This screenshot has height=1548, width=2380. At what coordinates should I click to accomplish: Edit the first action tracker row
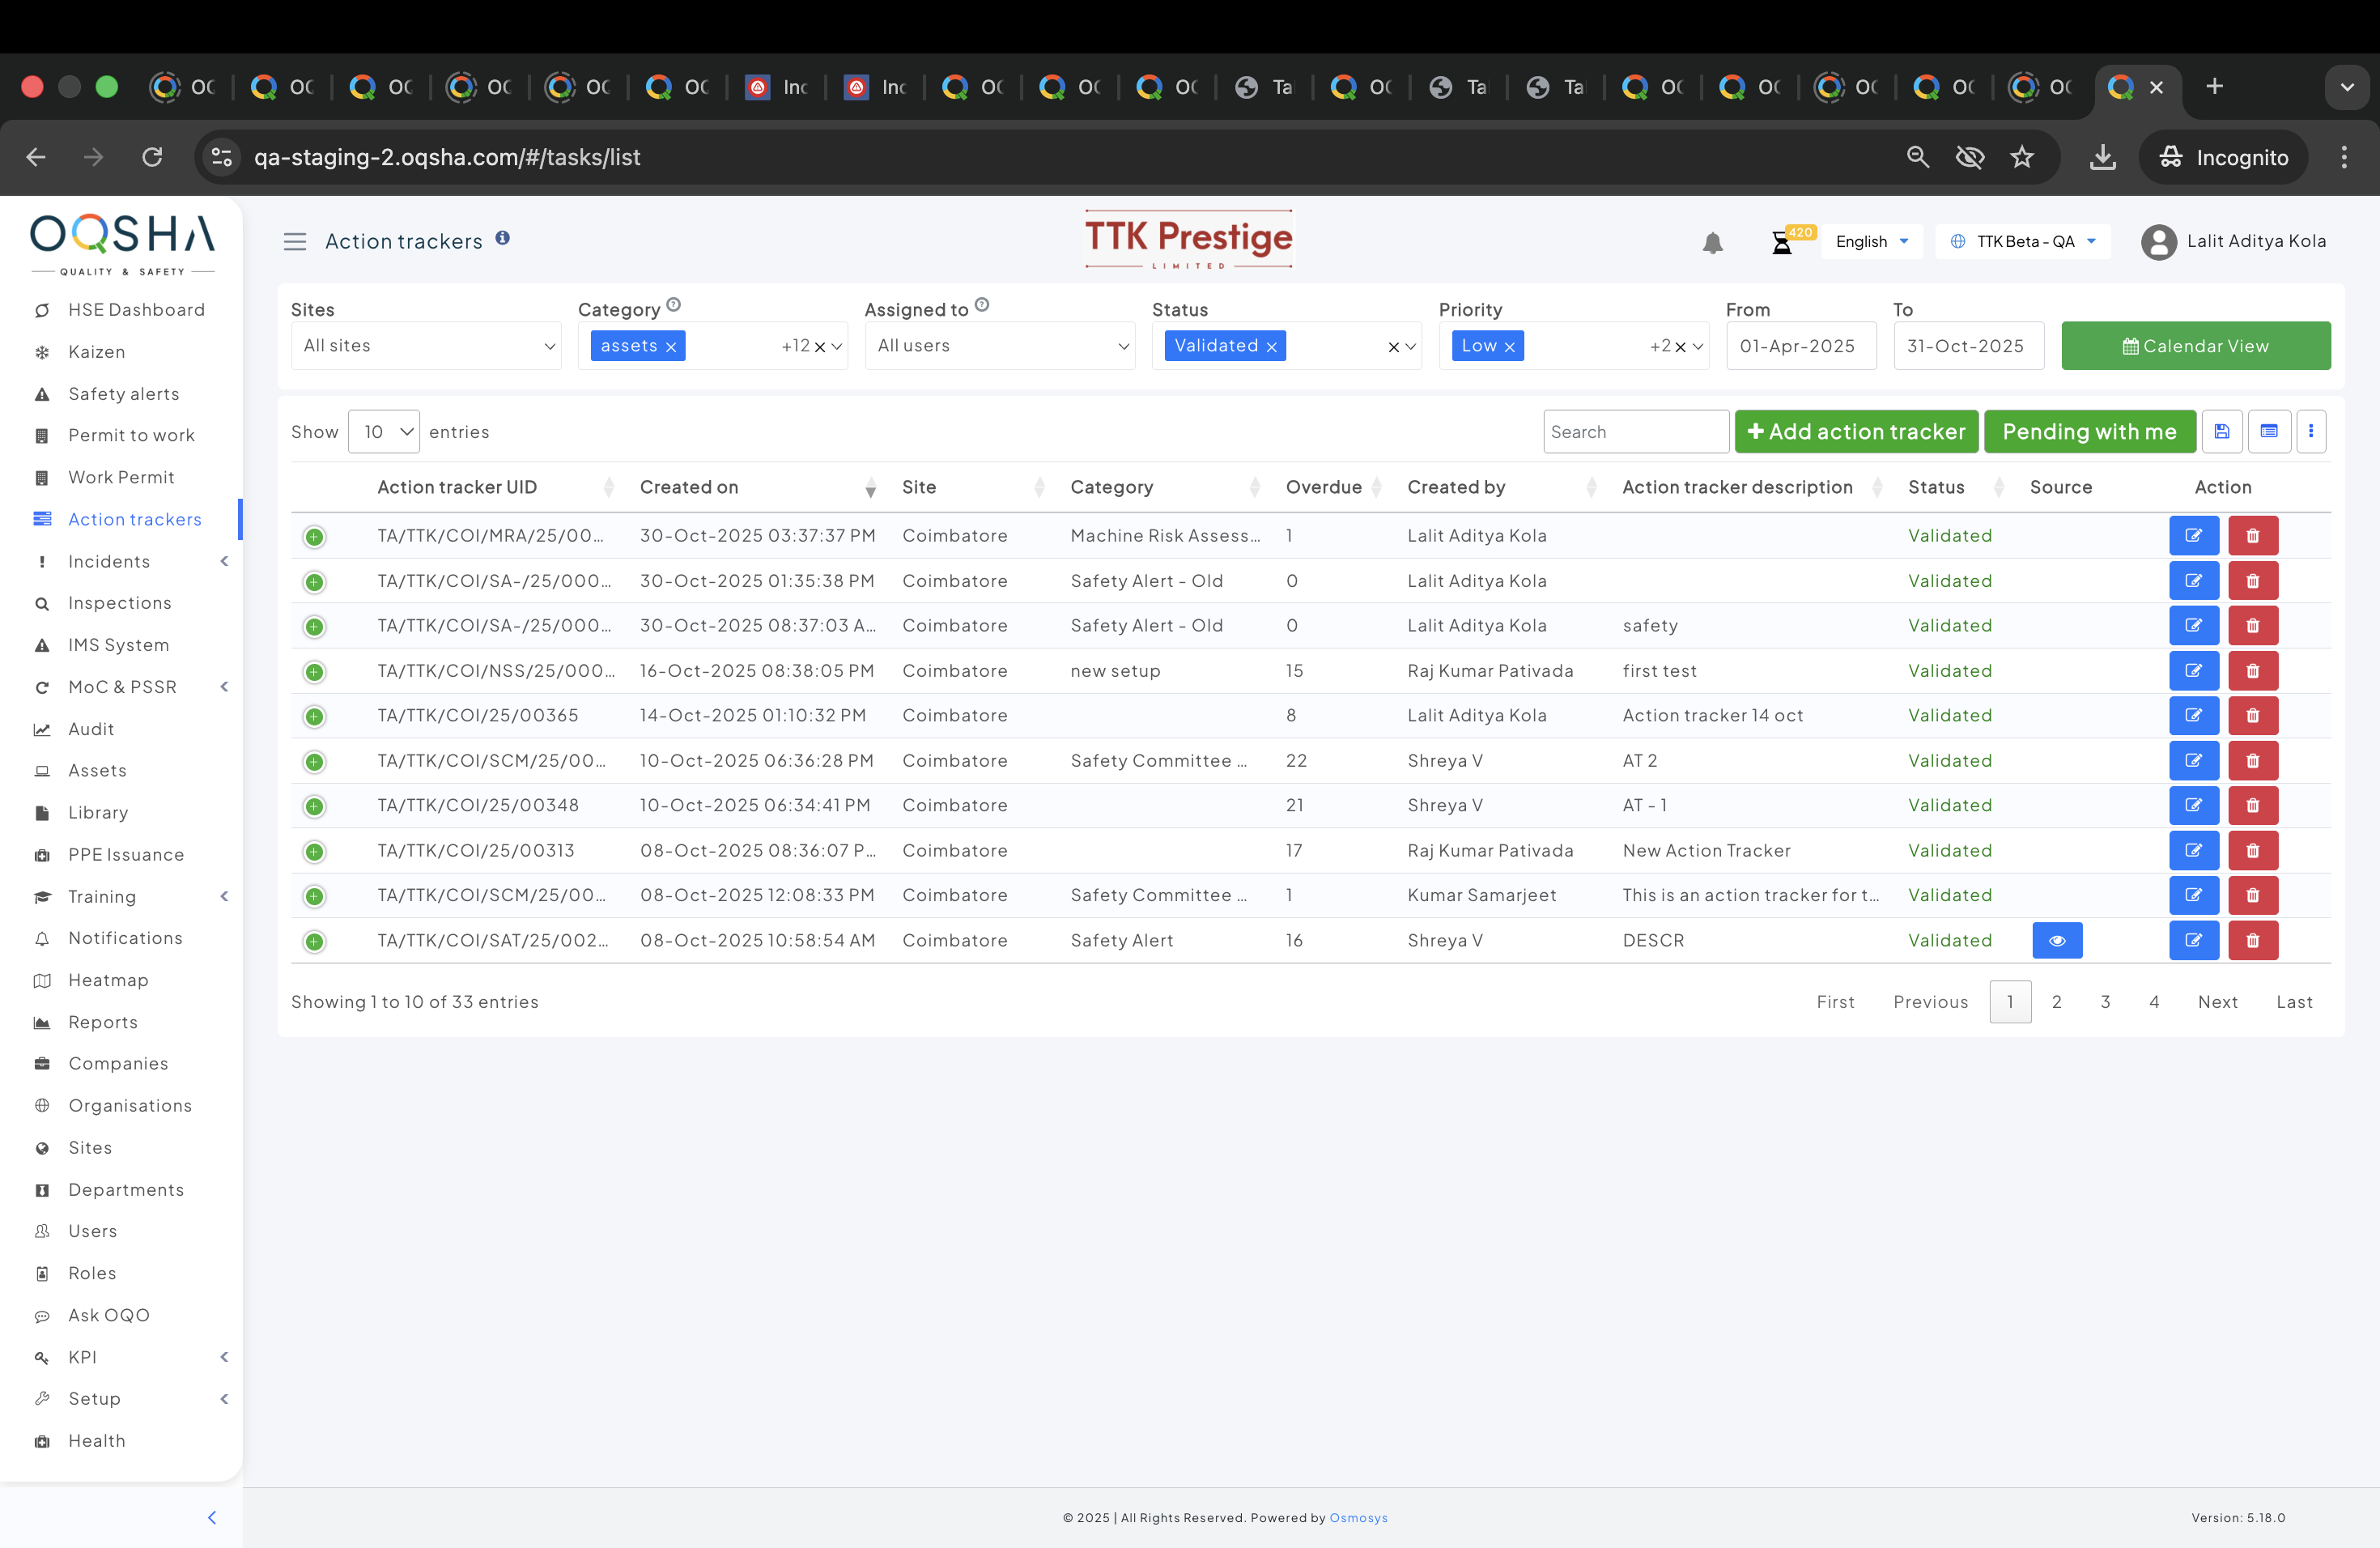pyautogui.click(x=2193, y=536)
